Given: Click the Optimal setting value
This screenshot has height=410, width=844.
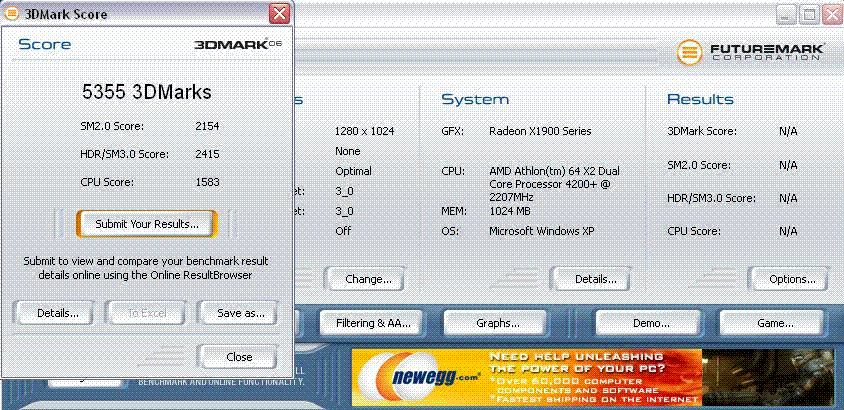Looking at the screenshot, I should pyautogui.click(x=353, y=171).
